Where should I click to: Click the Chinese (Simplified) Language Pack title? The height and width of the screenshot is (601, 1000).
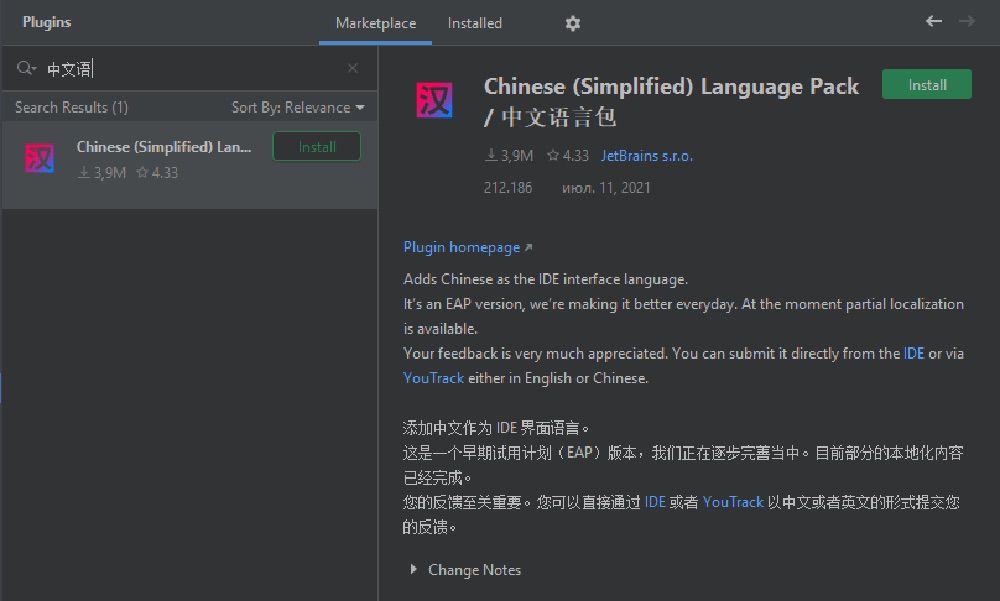click(x=672, y=101)
